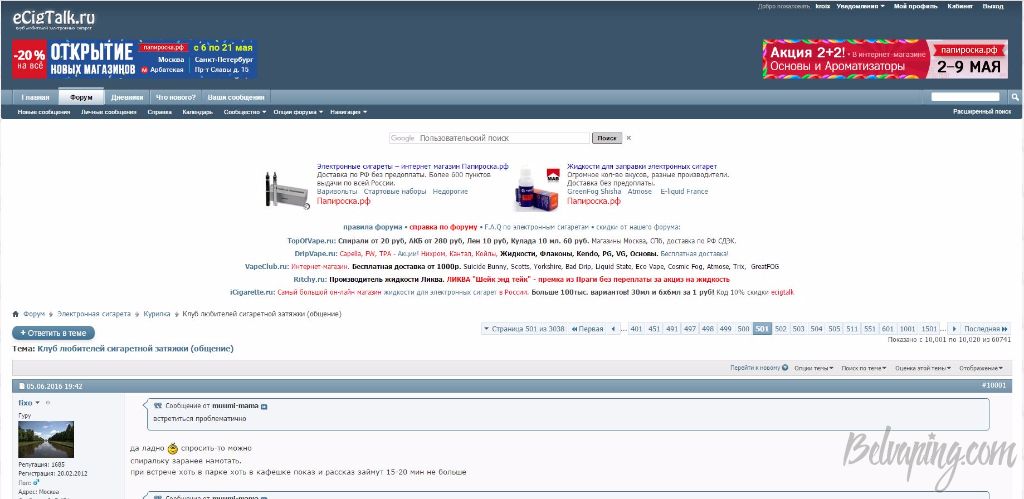Click the 'Акция 2+2!' banner
Screen dimensions: 1024x499
click(x=885, y=59)
